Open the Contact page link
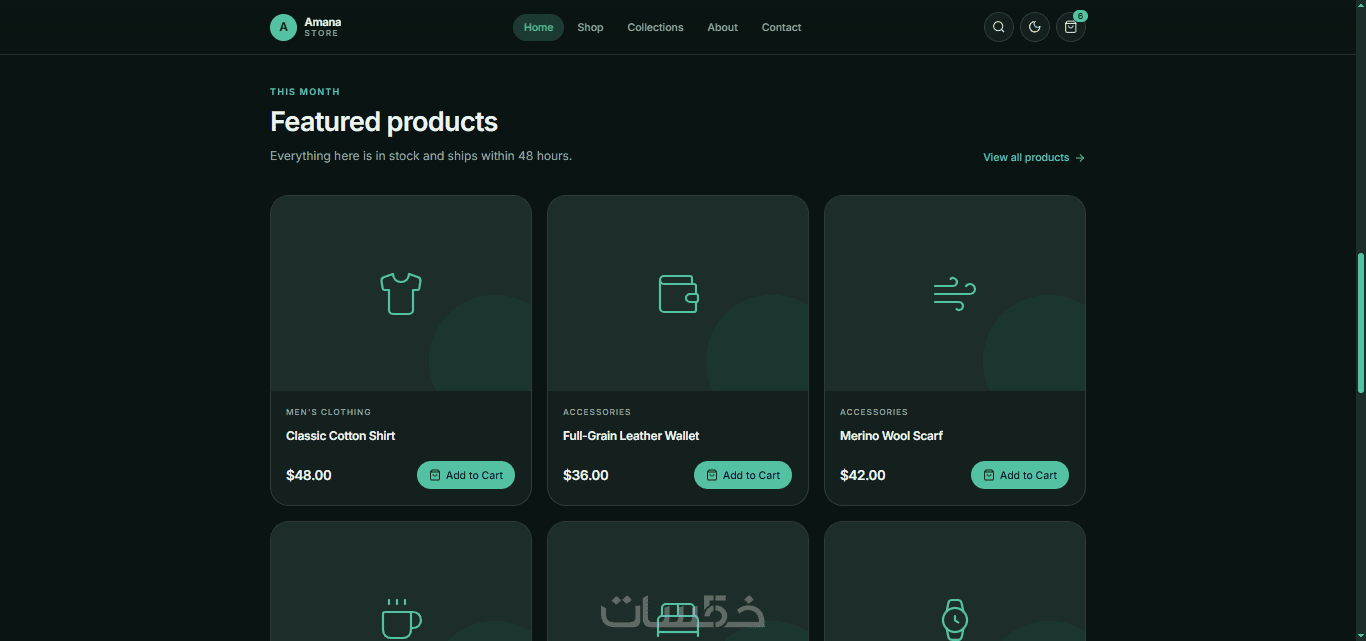 (x=781, y=27)
